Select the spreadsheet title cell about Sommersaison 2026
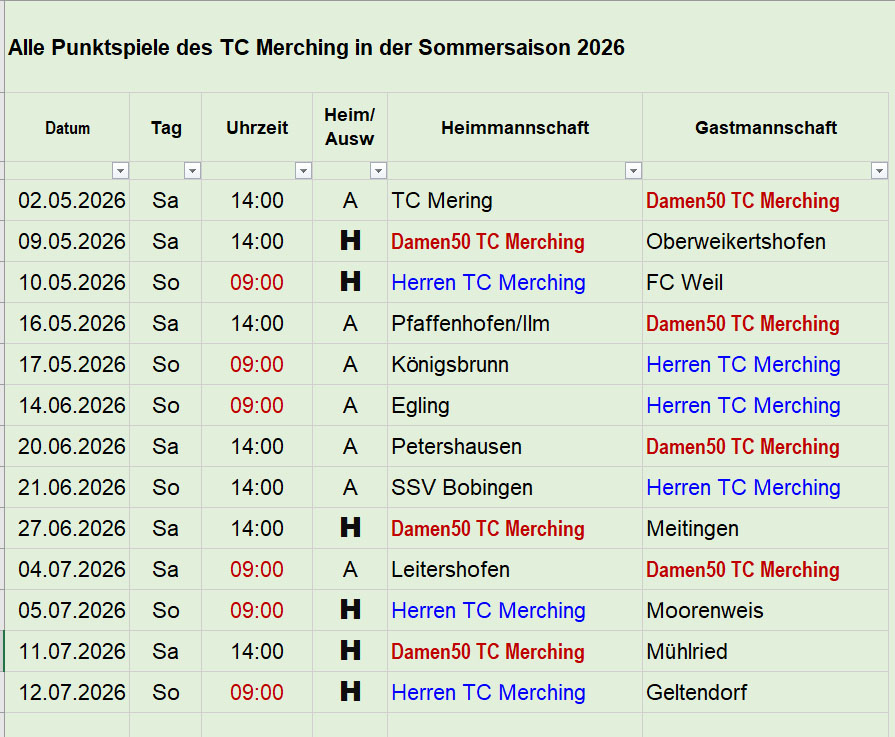The height and width of the screenshot is (737, 895). pos(316,48)
